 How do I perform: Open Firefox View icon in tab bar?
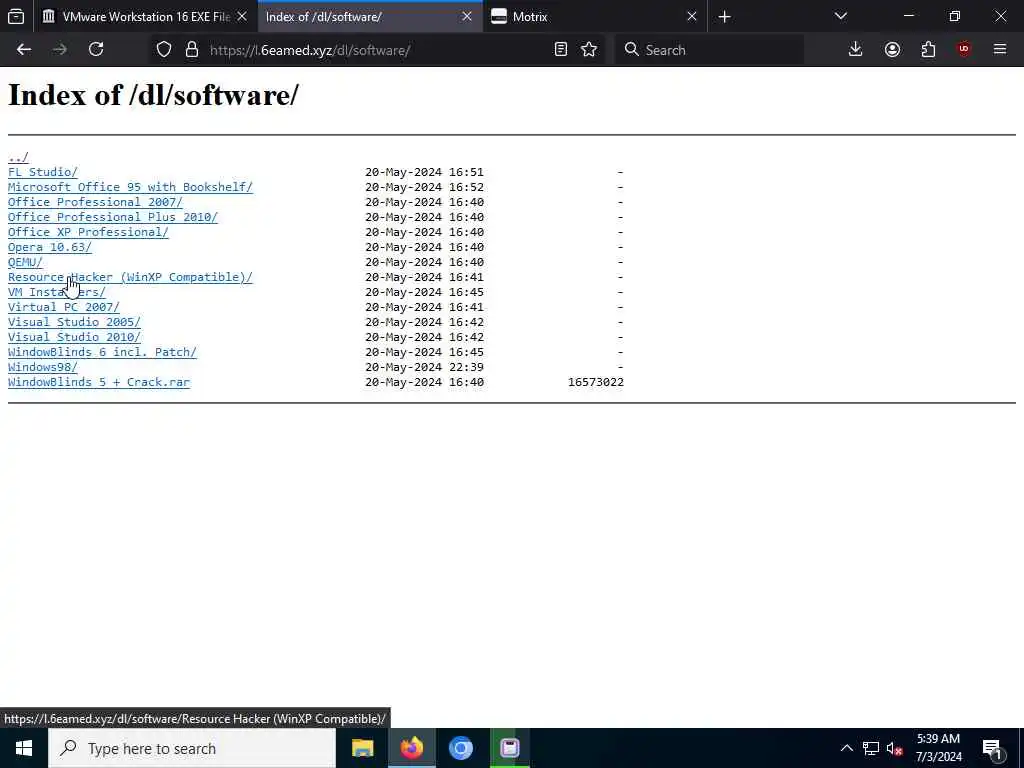(16, 16)
